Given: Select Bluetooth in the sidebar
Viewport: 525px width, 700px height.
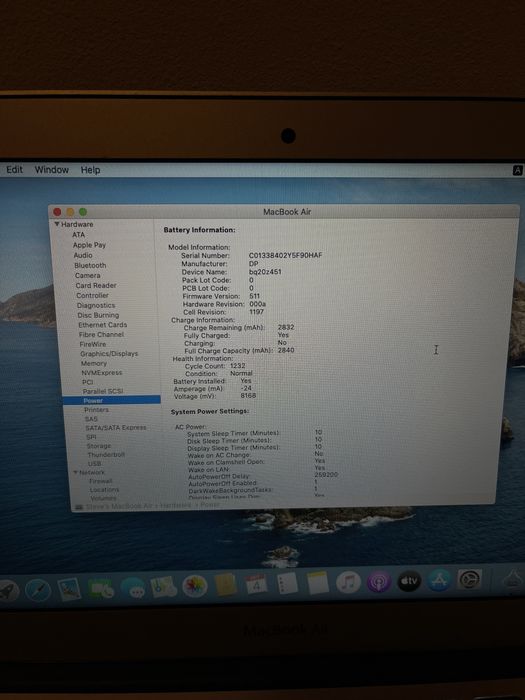Looking at the screenshot, I should (90, 265).
